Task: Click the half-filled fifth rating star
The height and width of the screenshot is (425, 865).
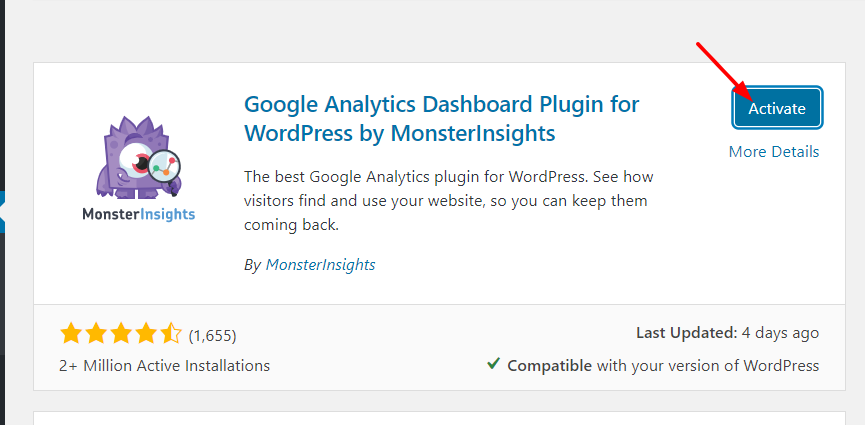Action: (171, 334)
